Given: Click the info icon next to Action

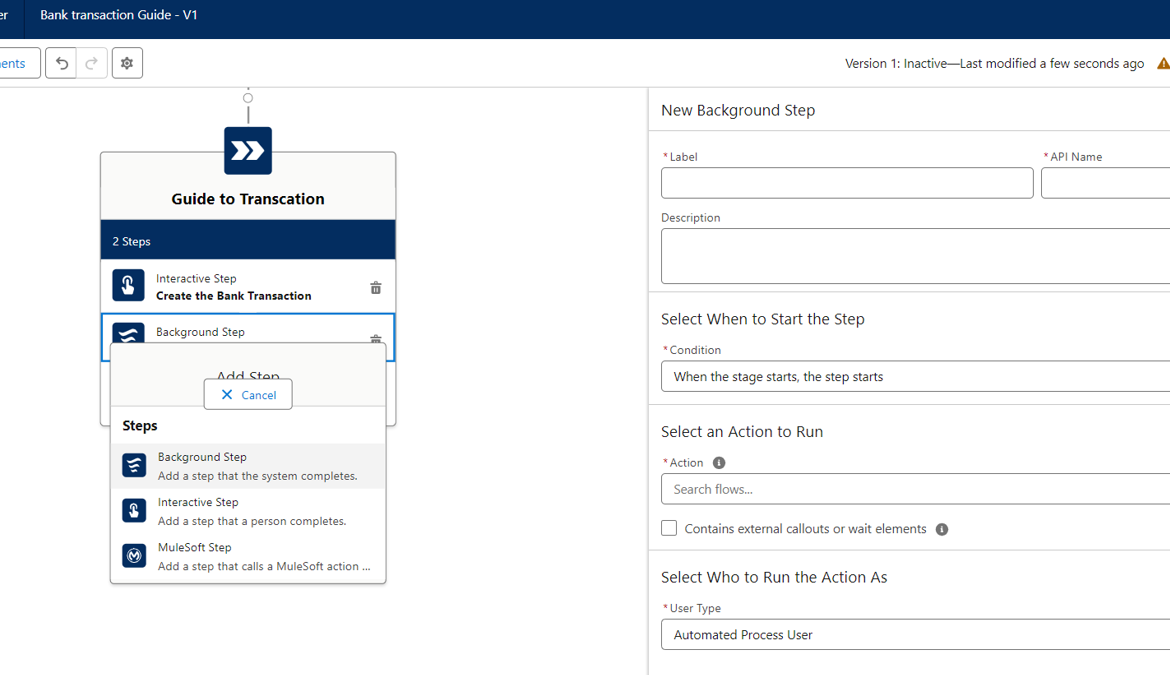Looking at the screenshot, I should (x=719, y=462).
